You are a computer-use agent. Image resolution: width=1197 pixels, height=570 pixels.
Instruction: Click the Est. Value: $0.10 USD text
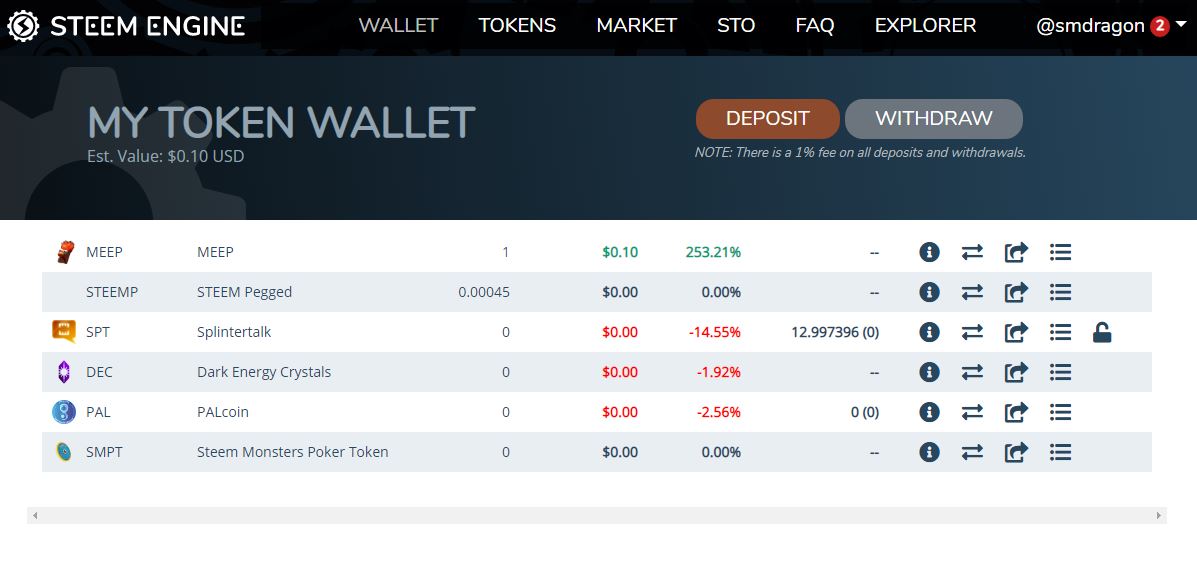pyautogui.click(x=166, y=156)
